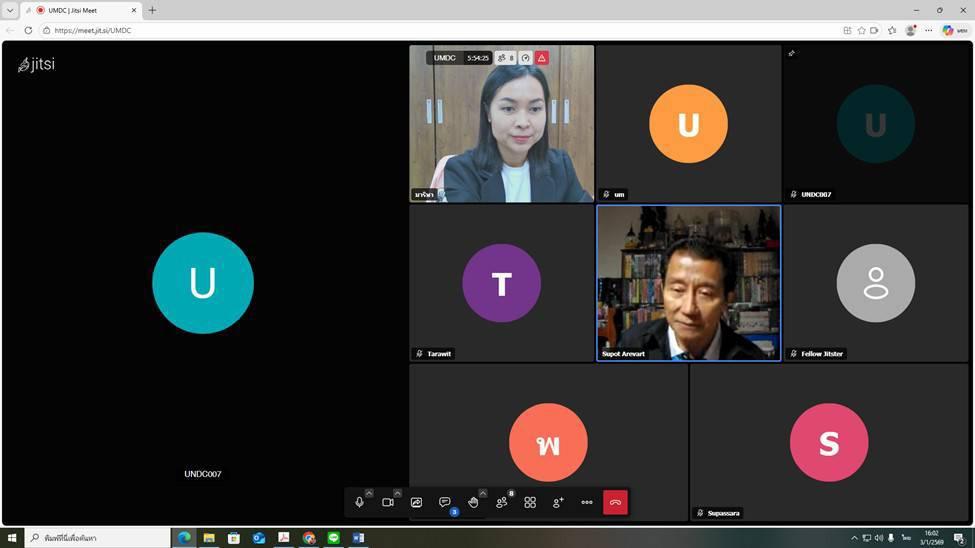Screen dimensions: 975x548
Task: Open more actions menu
Action: (587, 502)
